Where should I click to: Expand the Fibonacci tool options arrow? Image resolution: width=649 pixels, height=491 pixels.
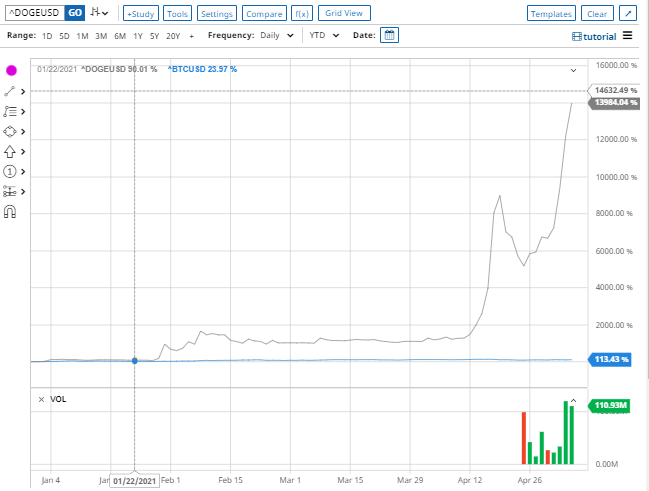point(23,112)
